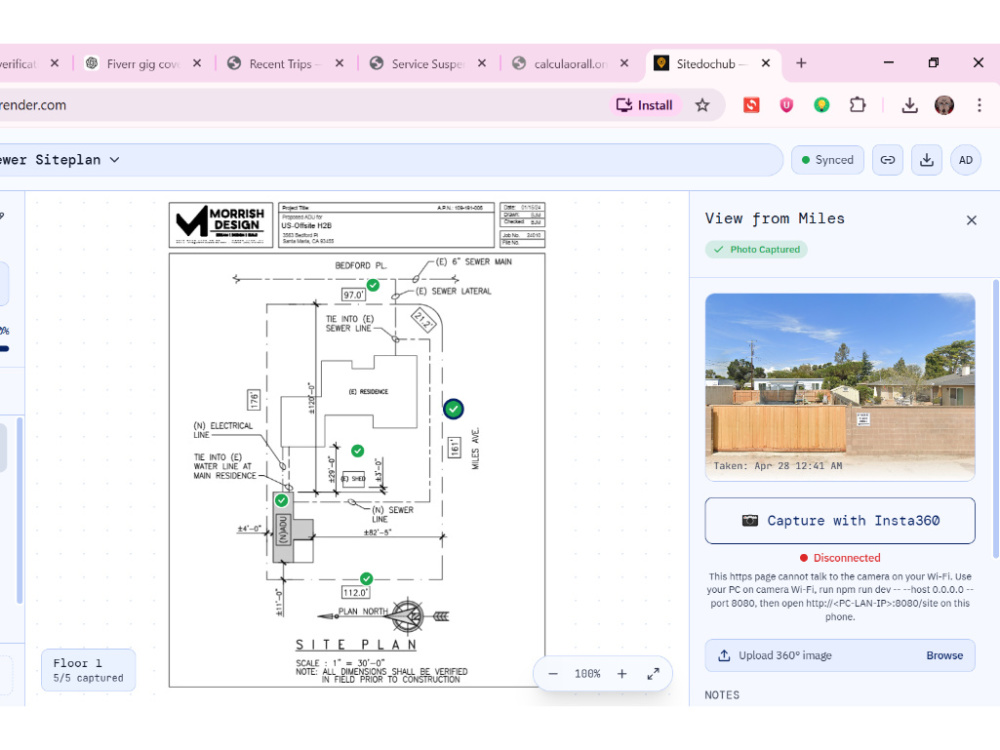Show browser downloads
This screenshot has height=750, width=1000.
(909, 105)
